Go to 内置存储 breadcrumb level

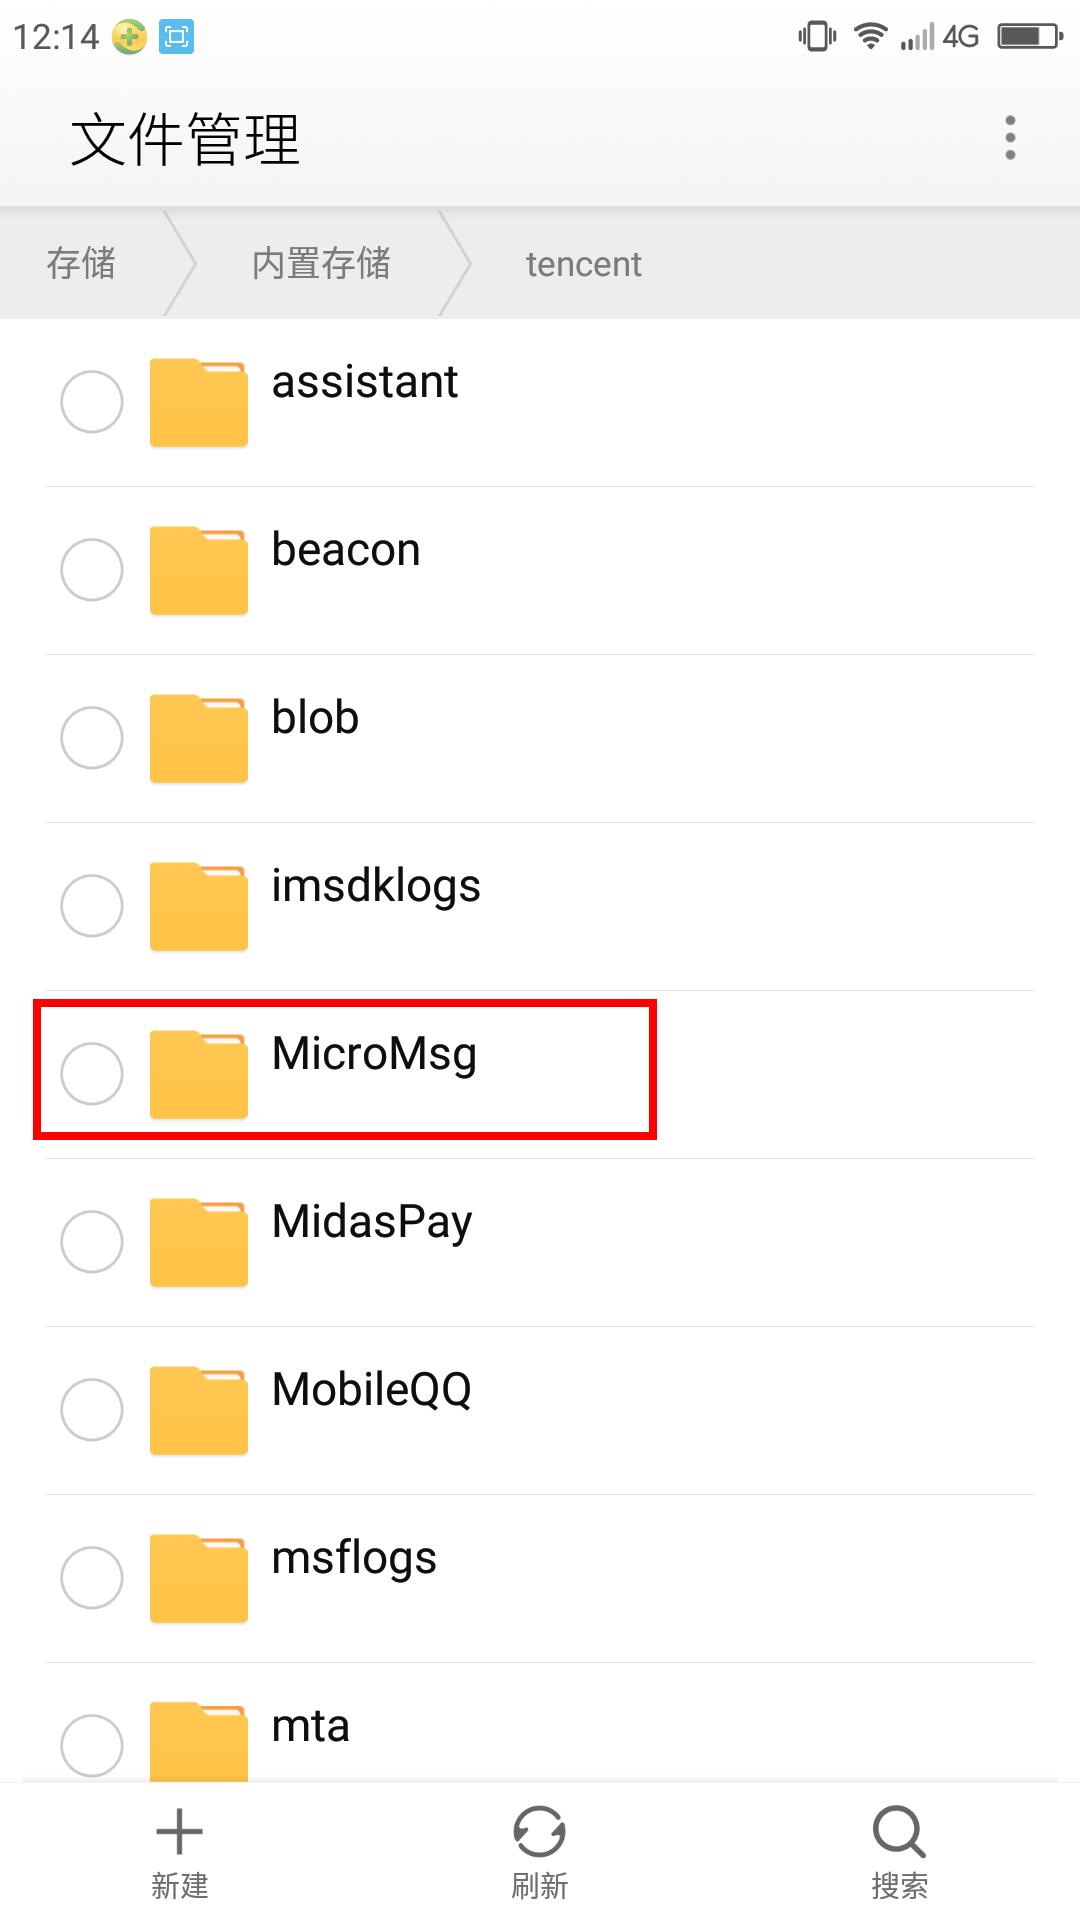tap(321, 264)
